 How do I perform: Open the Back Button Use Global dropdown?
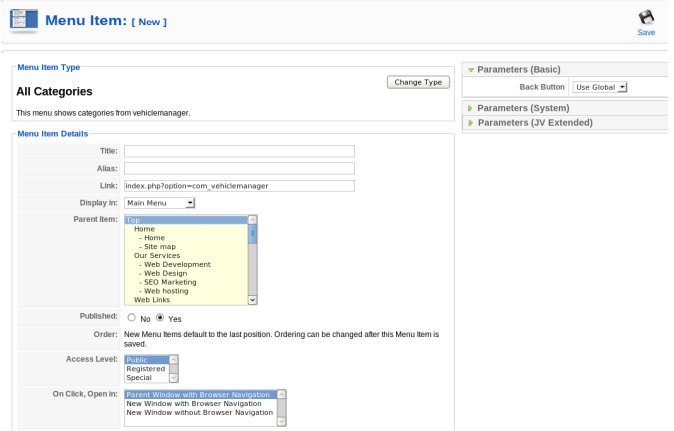pyautogui.click(x=600, y=87)
